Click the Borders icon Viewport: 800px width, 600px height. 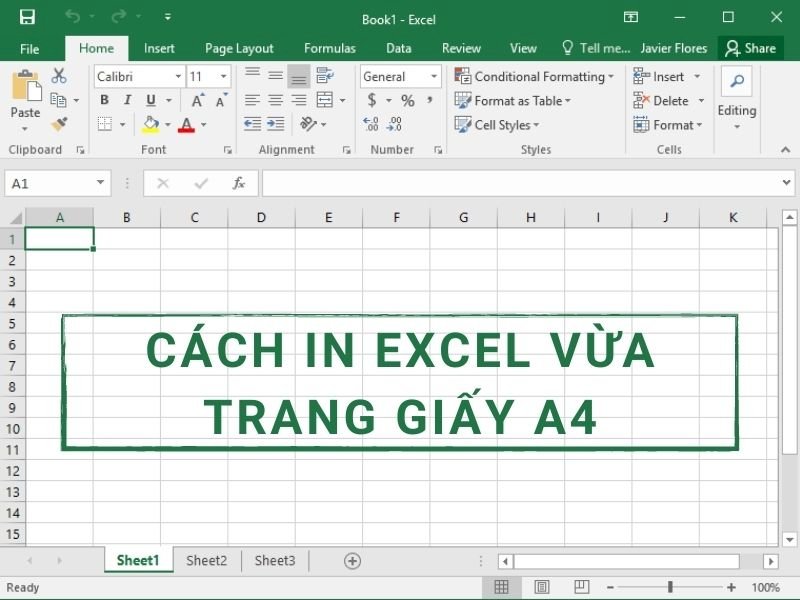click(105, 124)
